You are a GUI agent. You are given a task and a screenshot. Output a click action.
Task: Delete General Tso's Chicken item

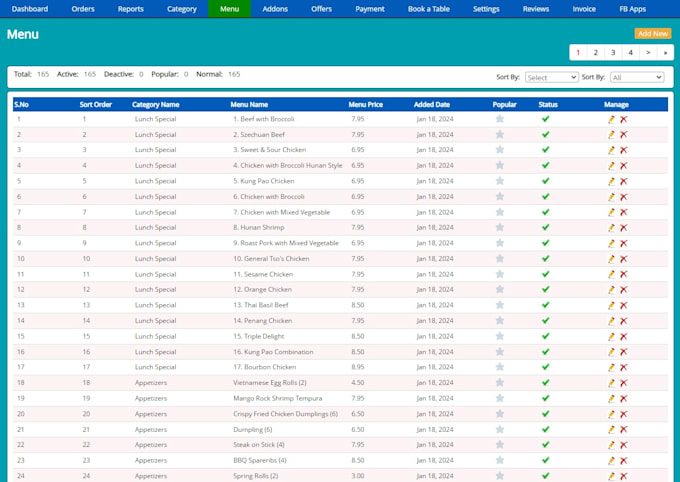tap(624, 259)
